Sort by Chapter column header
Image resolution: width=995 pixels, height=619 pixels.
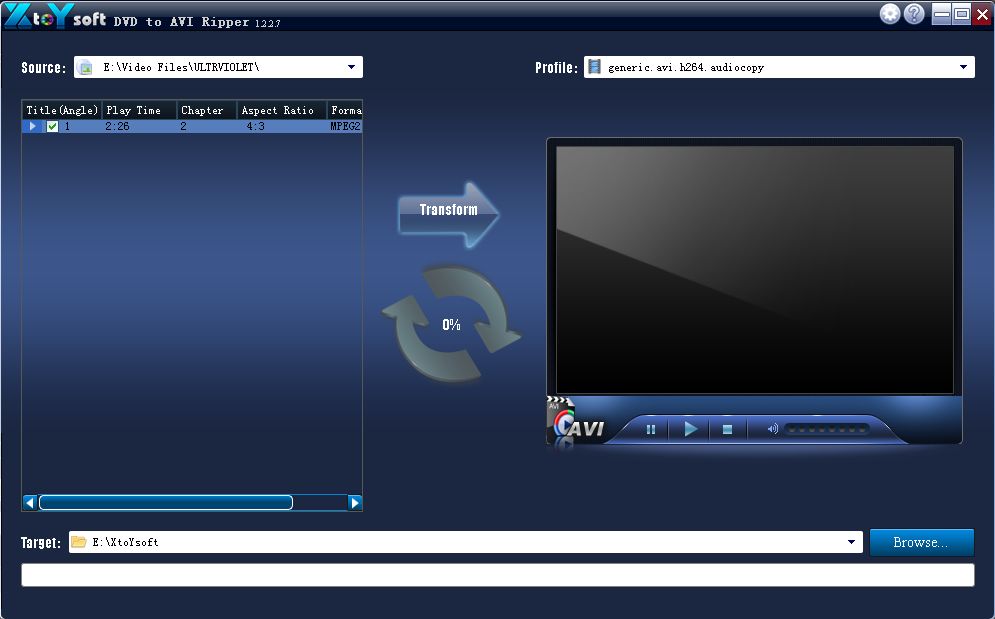[207, 110]
